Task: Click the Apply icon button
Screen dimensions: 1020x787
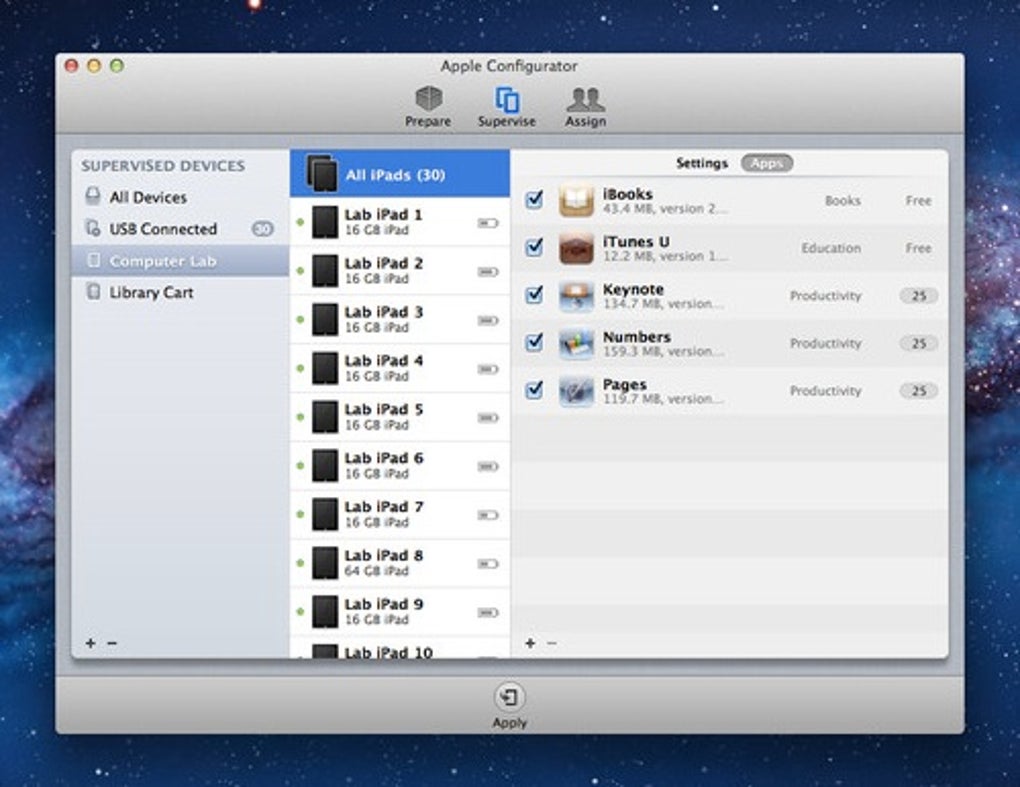Action: point(509,698)
